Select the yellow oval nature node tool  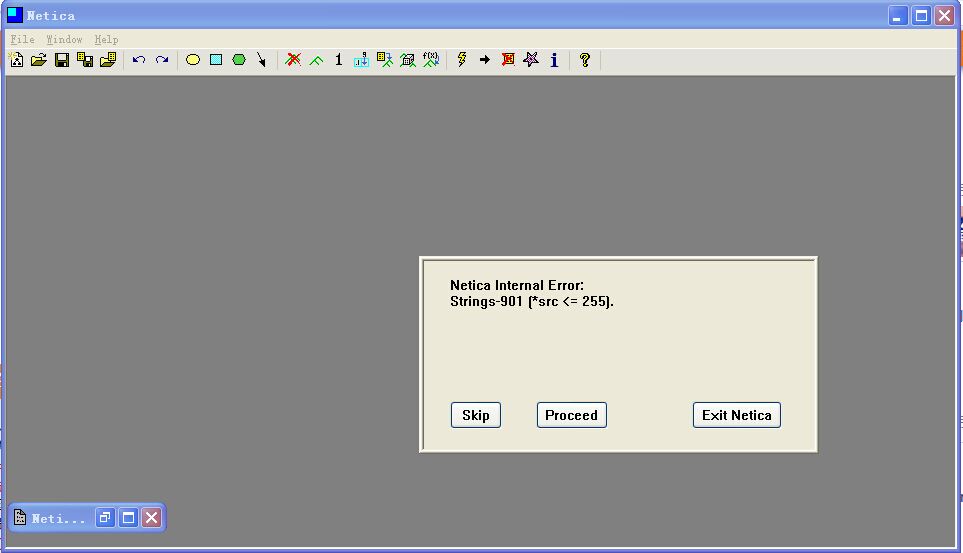click(x=193, y=60)
